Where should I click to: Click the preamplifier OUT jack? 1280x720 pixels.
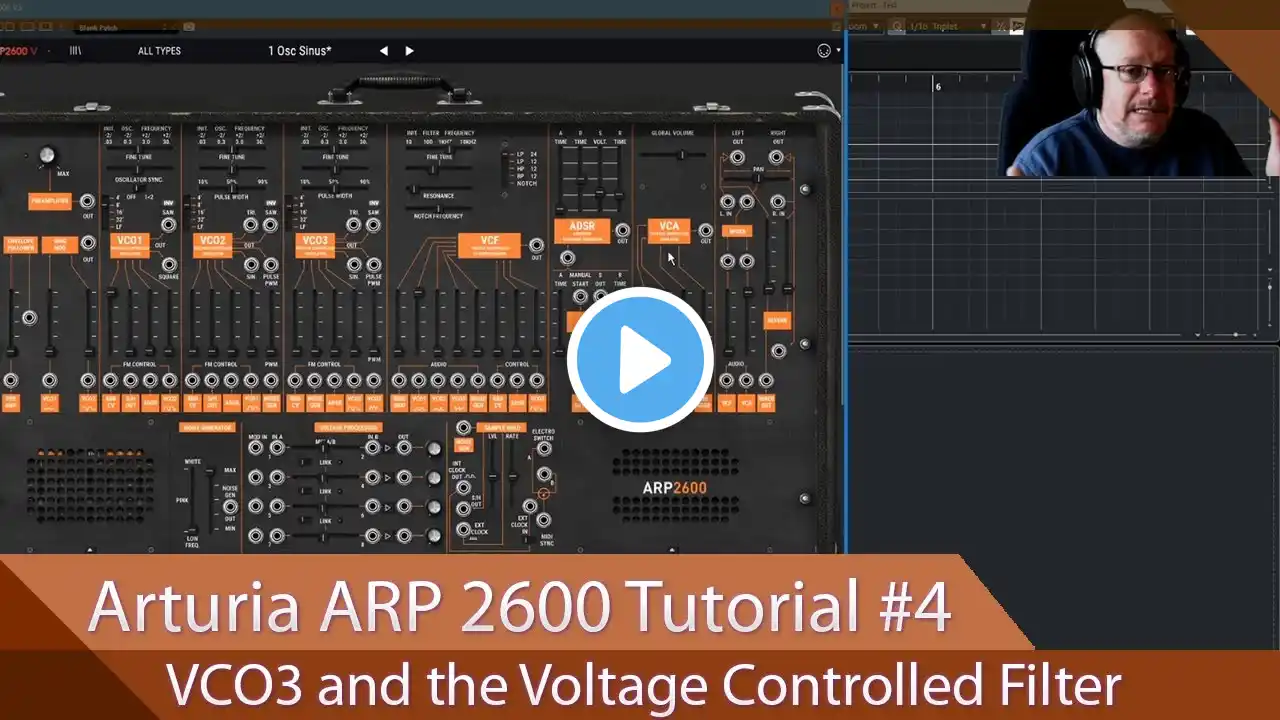point(87,202)
